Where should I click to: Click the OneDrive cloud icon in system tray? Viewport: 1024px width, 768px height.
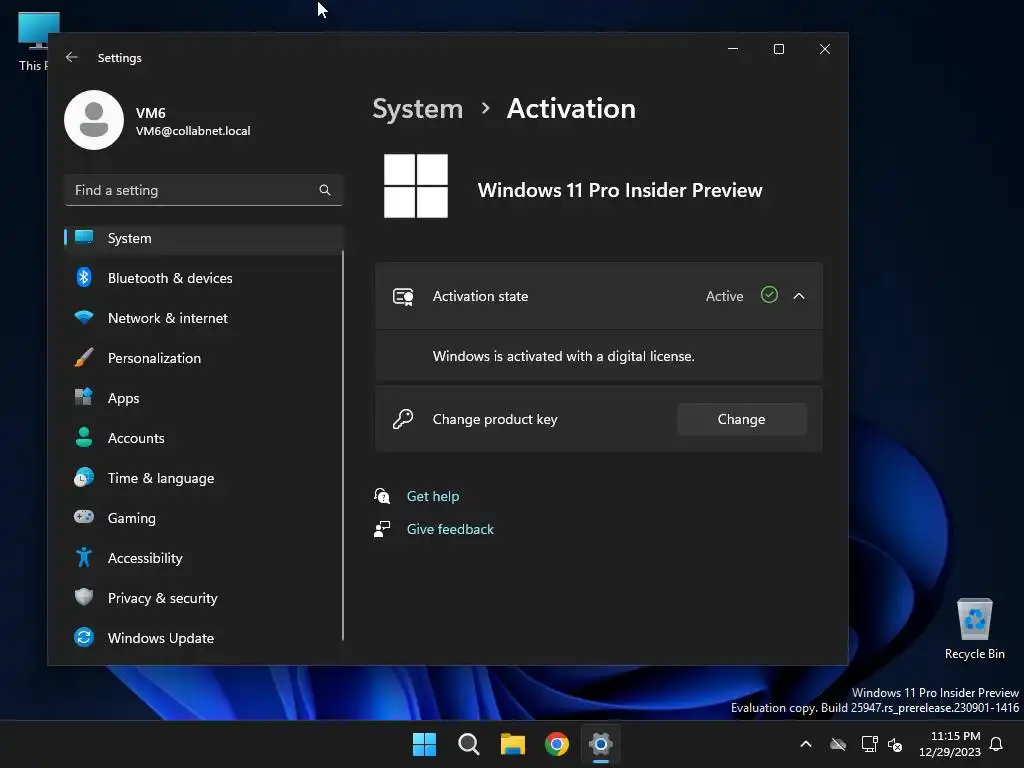pos(838,744)
